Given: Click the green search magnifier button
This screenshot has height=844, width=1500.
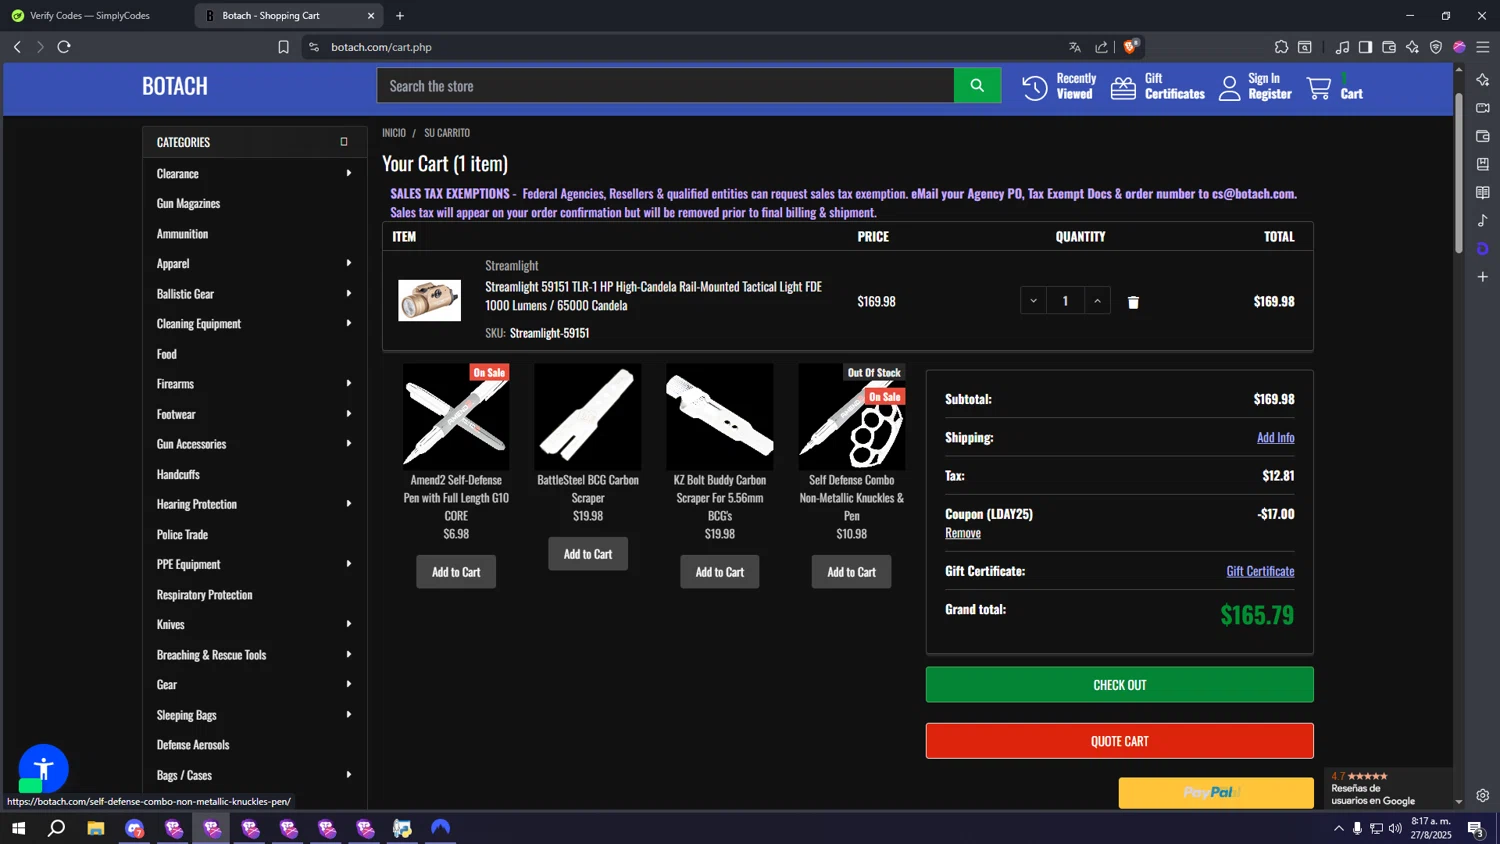Looking at the screenshot, I should click(977, 86).
